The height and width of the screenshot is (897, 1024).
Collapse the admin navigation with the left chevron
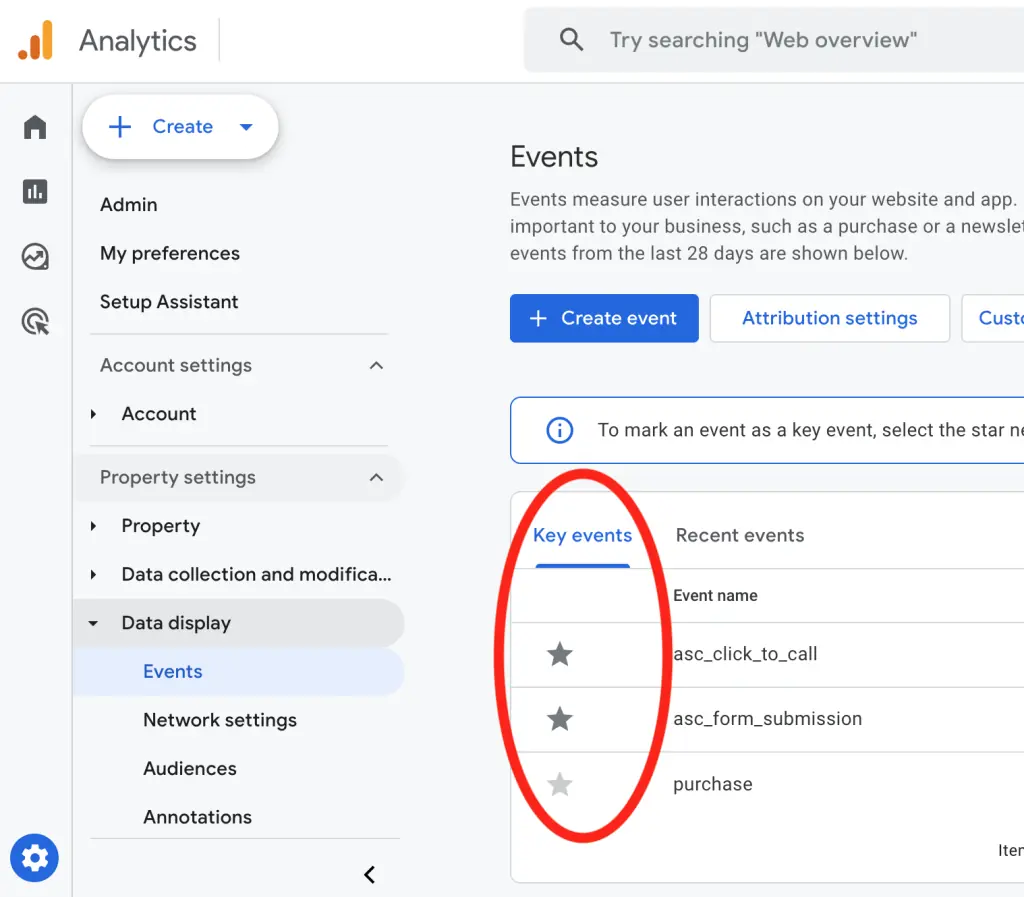[370, 874]
